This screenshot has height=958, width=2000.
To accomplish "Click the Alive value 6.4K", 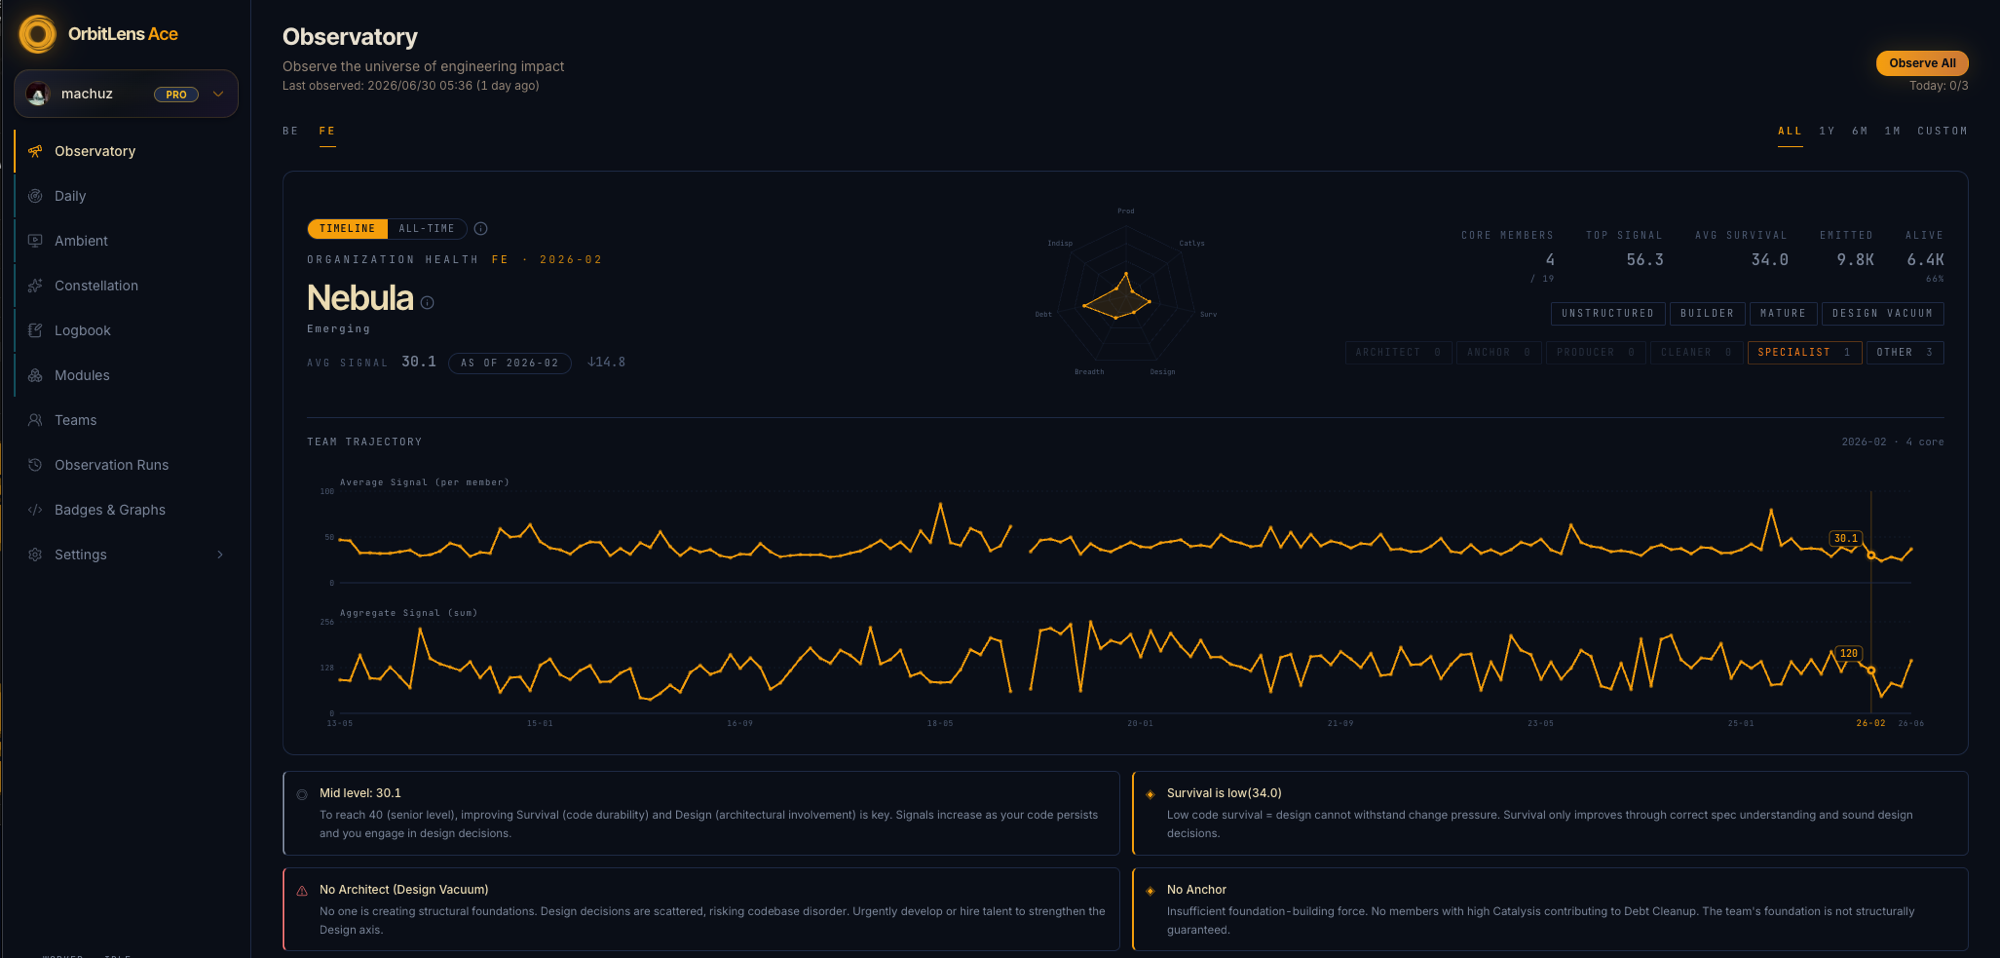I will (1925, 260).
